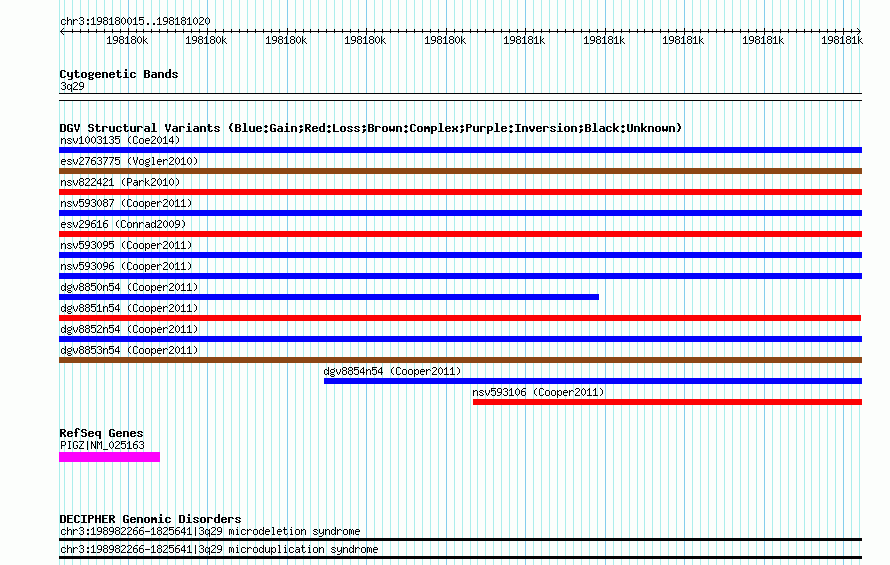Image resolution: width=890 pixels, height=565 pixels.
Task: Click the dgv8851n54 (Cooper2011) label
Action: 129,308
